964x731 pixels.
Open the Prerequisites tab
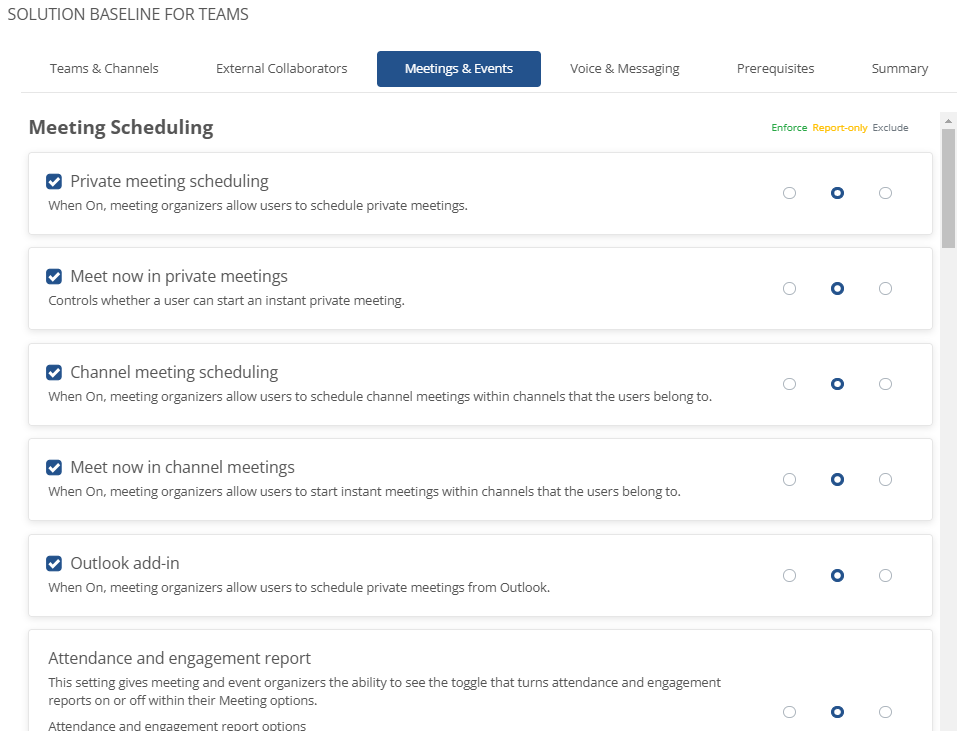pos(775,69)
